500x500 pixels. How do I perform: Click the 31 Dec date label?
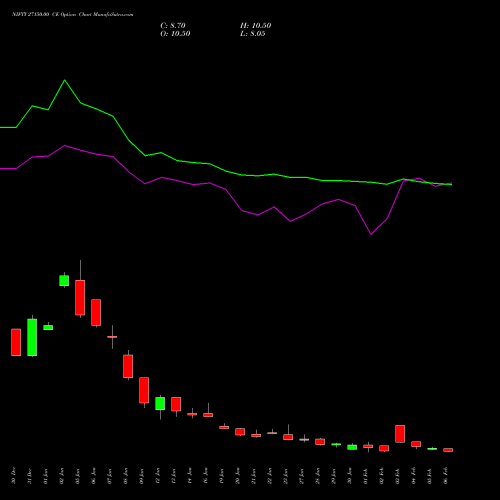[30, 476]
